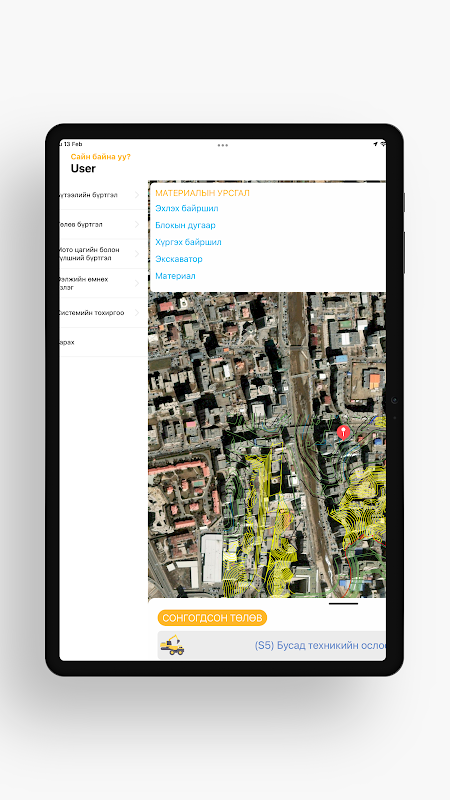Select Эхлэх байршил link
This screenshot has height=800, width=450.
click(x=187, y=208)
